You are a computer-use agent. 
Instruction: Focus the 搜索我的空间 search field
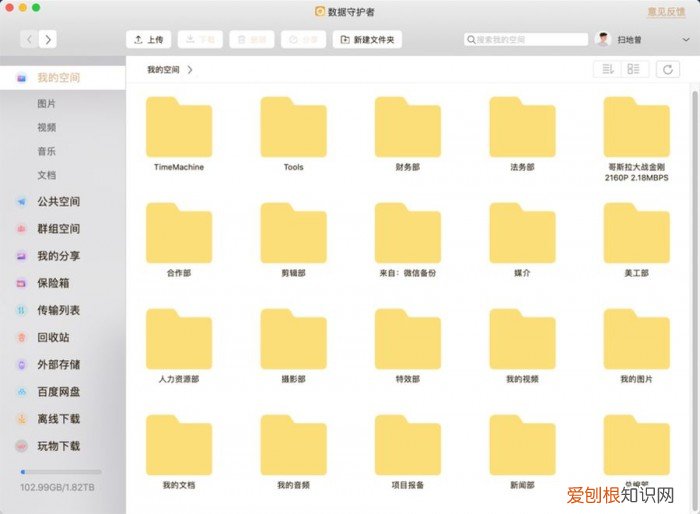[x=526, y=40]
